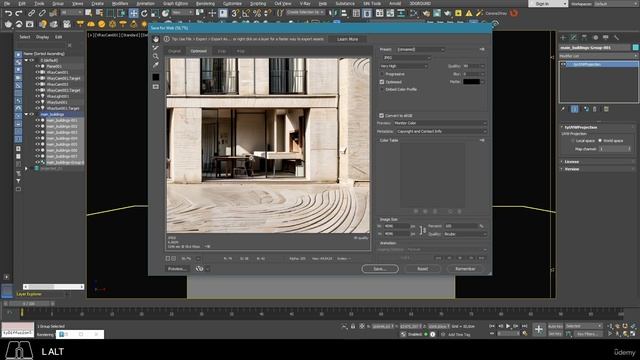
Task: Select the Select and Link chain icon
Action: (31, 13)
